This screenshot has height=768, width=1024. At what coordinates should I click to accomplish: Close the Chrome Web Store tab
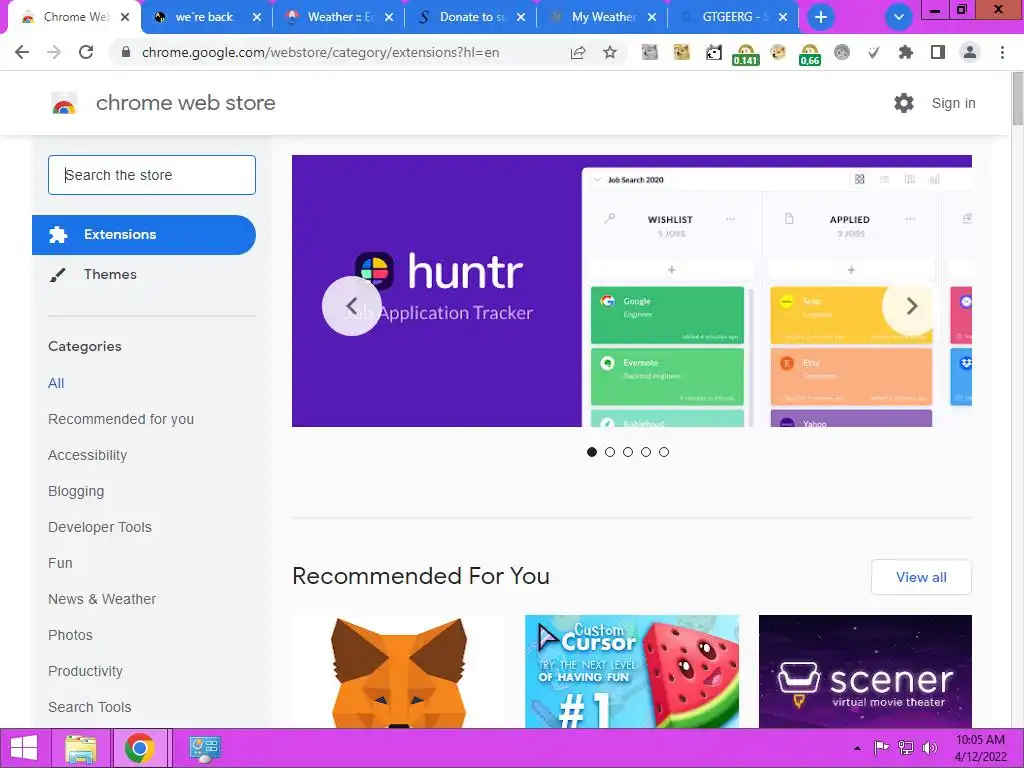coord(125,17)
